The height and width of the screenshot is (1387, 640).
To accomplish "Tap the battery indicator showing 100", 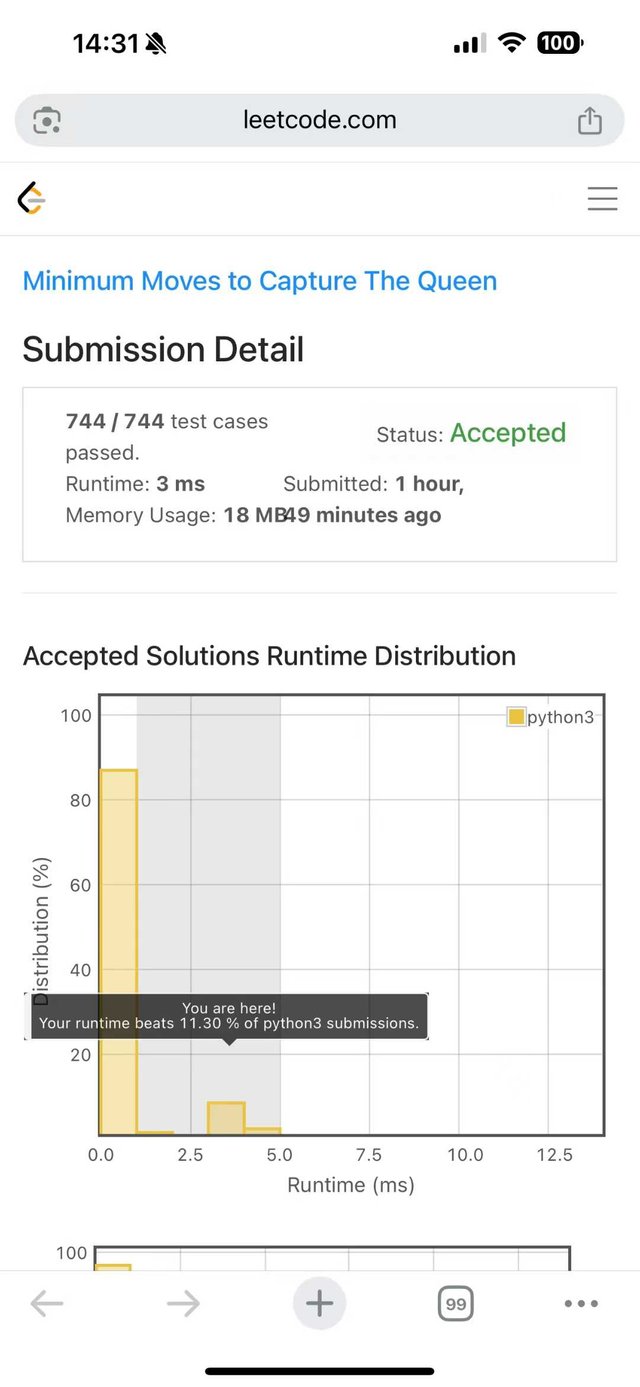I will pos(559,43).
